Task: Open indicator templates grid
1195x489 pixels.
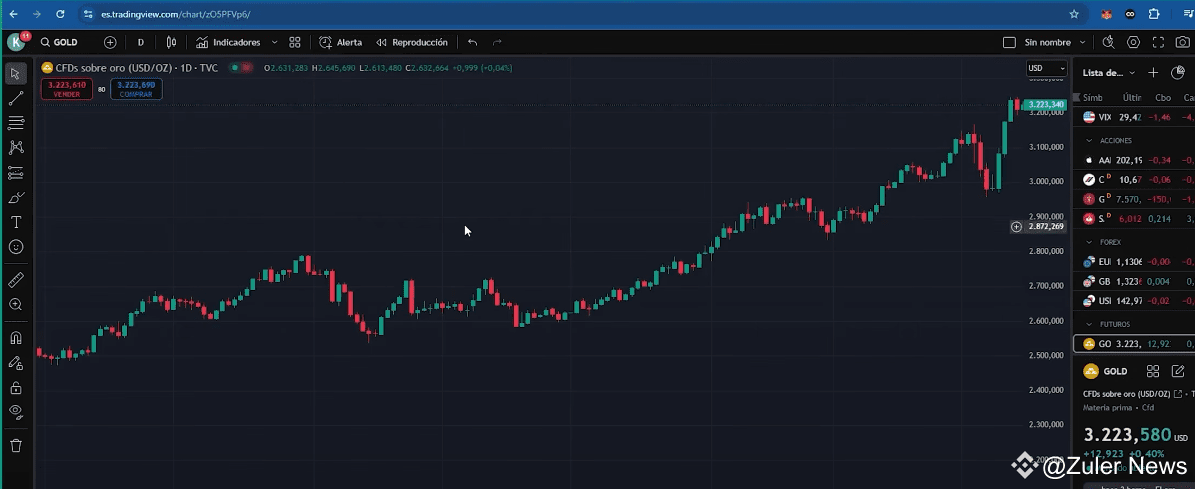Action: [x=295, y=43]
